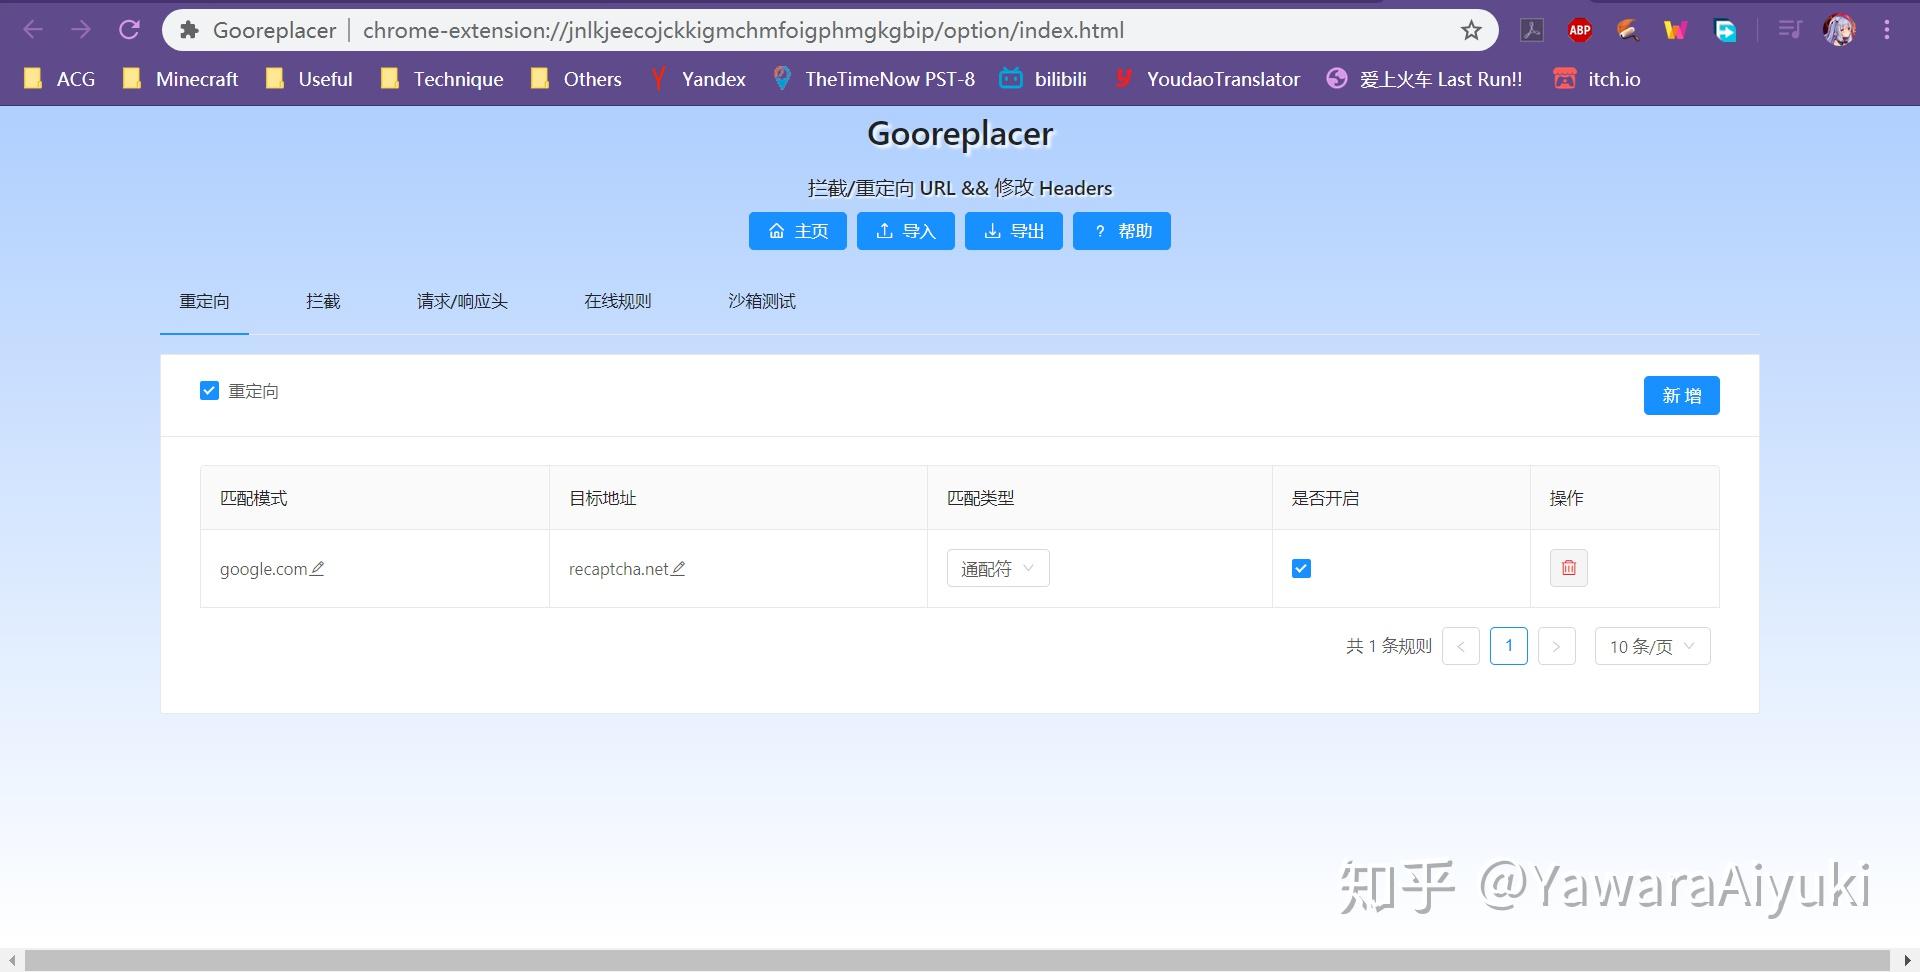Image resolution: width=1920 pixels, height=972 pixels.
Task: Toggle the 重定向 master checkbox
Action: [209, 390]
